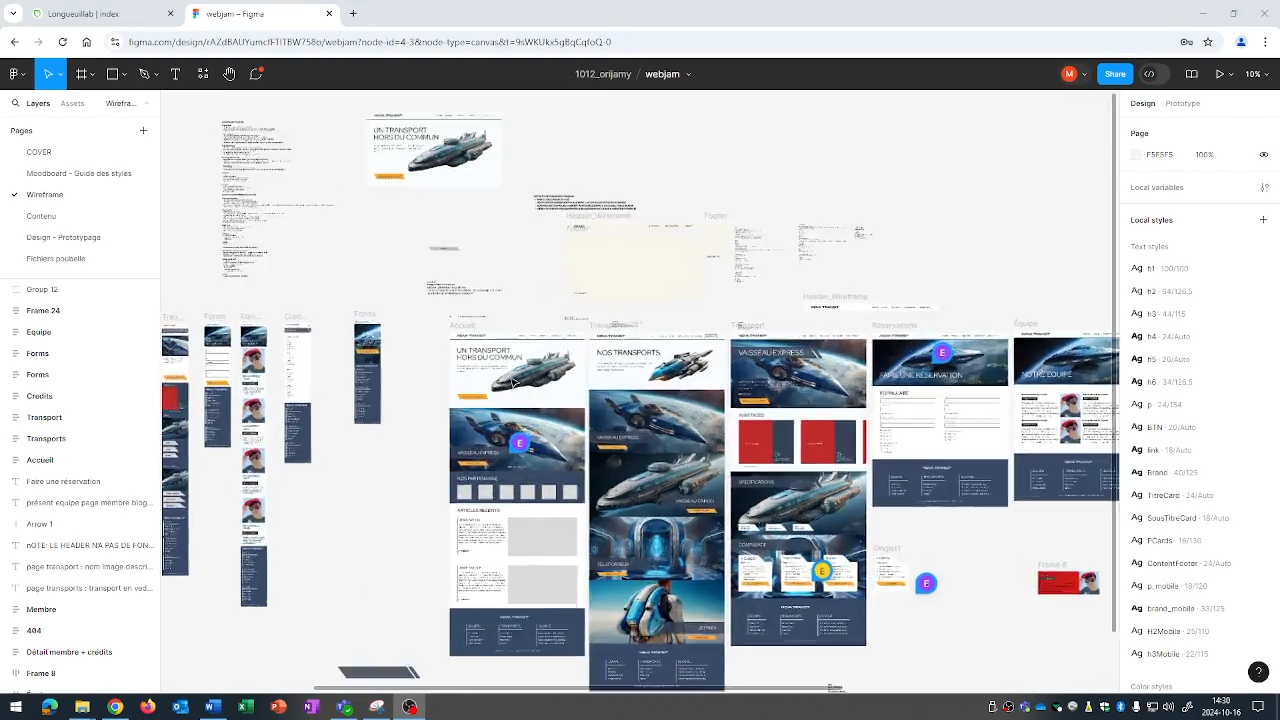Add a new page with plus icon

(x=143, y=131)
